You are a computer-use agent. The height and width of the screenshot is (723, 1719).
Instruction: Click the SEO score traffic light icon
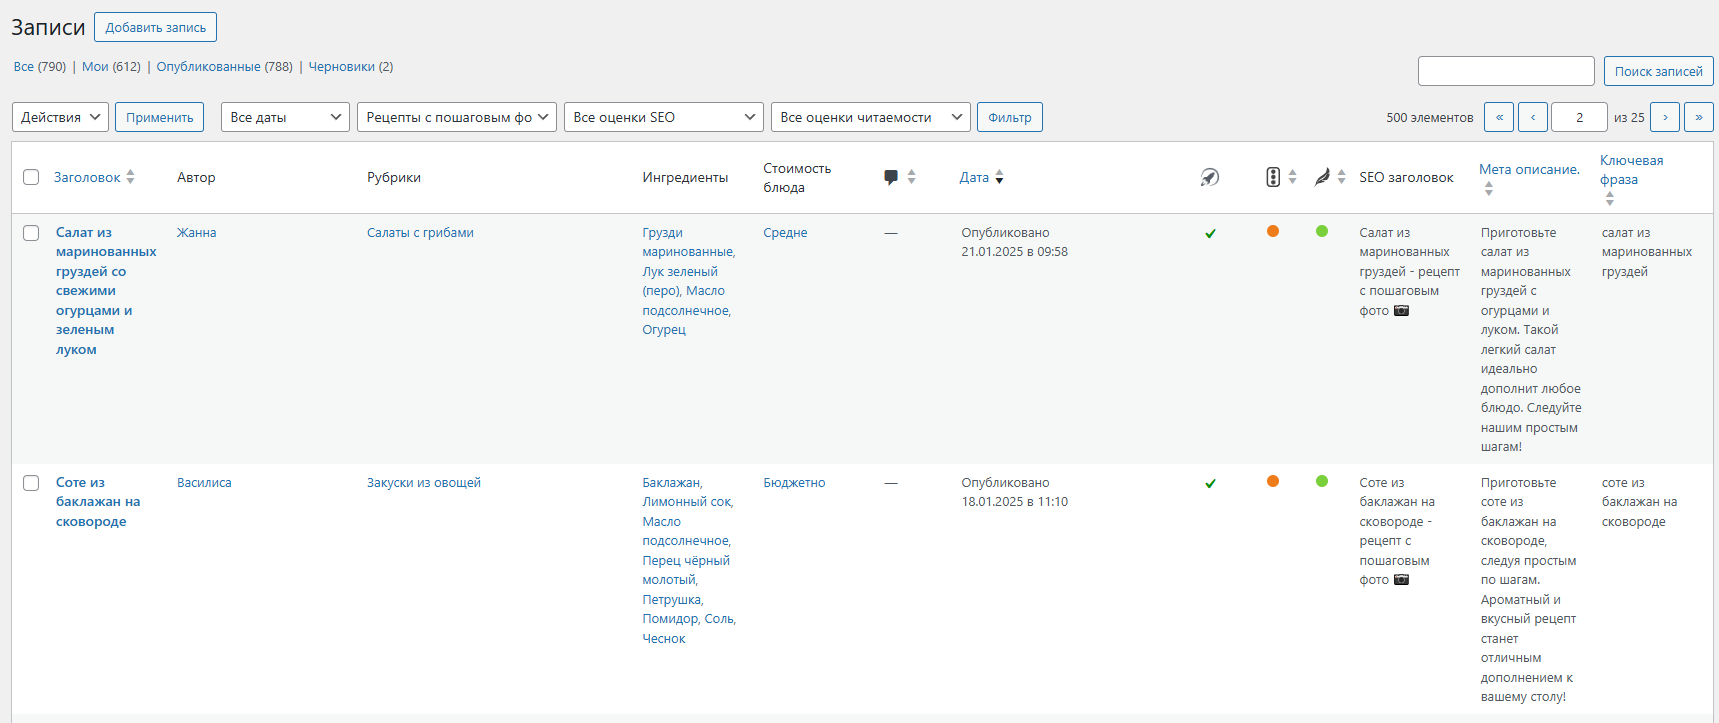point(1273,177)
